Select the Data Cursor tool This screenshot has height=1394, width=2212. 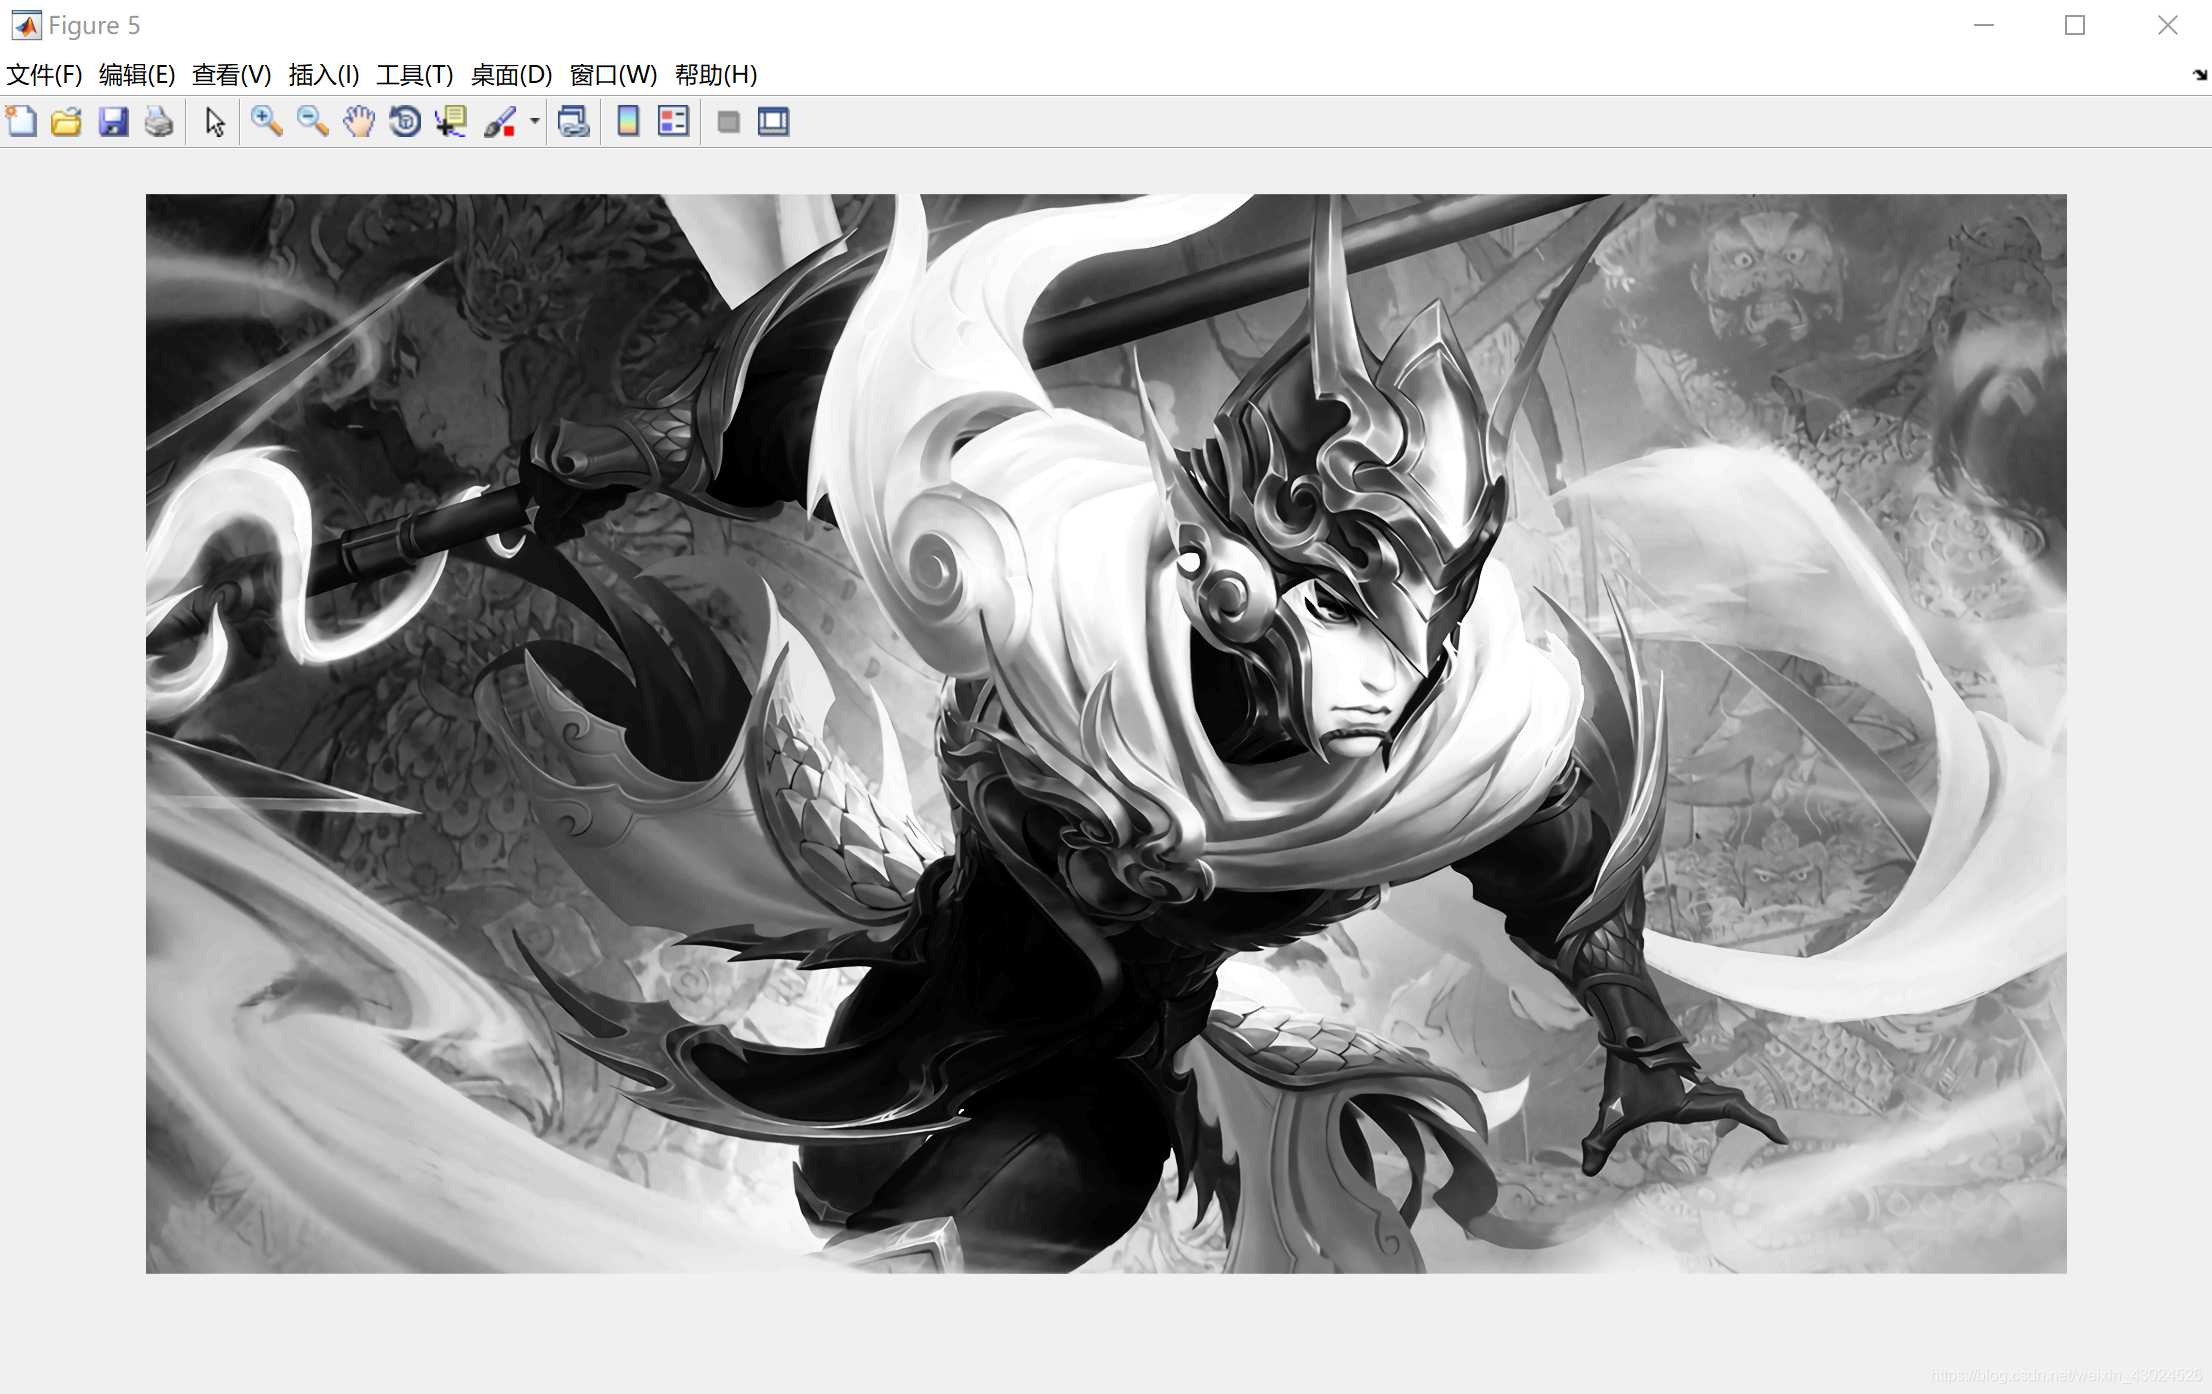[451, 122]
